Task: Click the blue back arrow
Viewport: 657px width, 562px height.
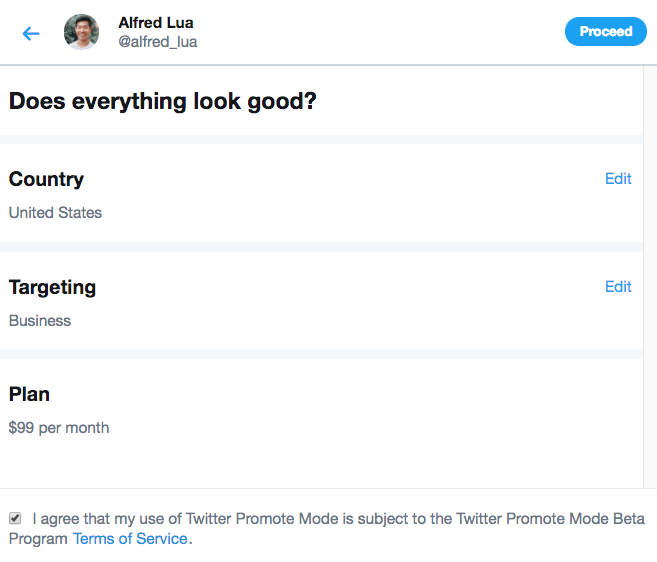Action: pyautogui.click(x=31, y=33)
